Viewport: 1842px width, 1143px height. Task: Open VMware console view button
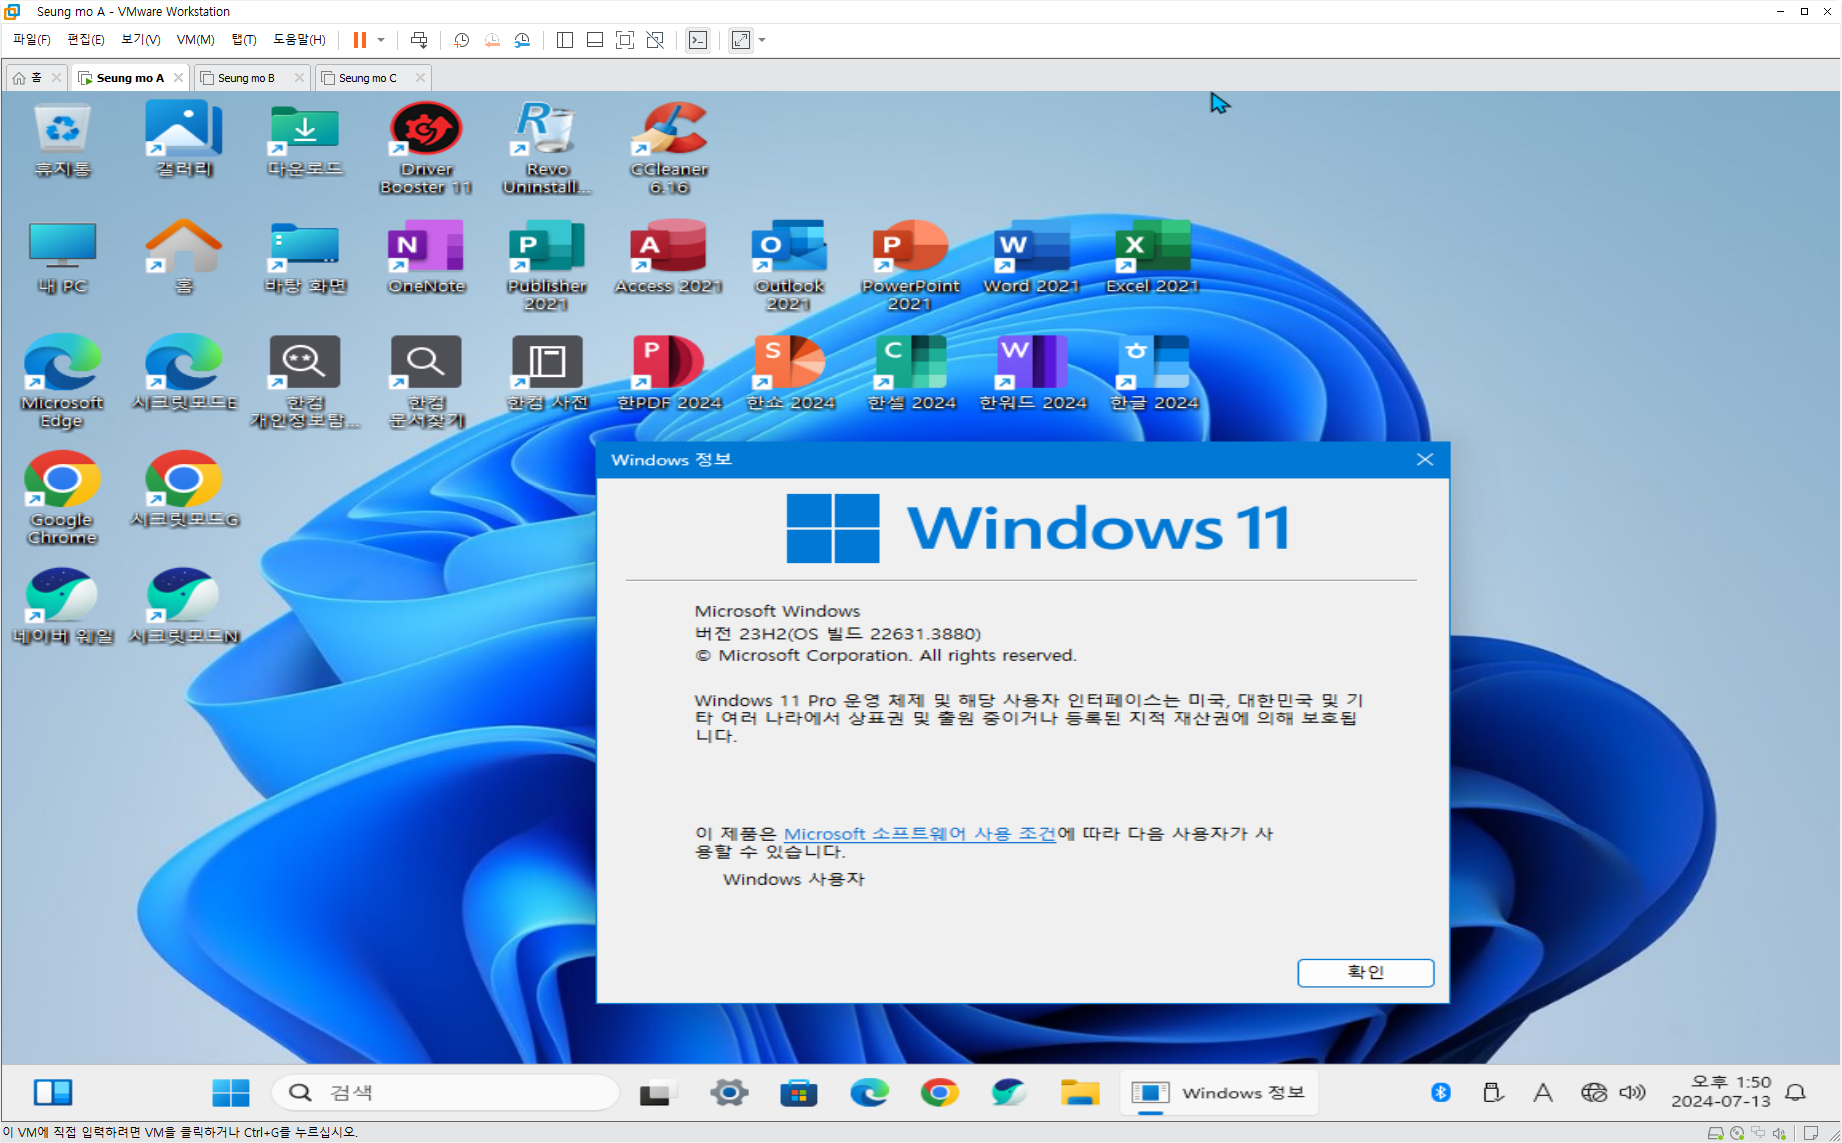[x=698, y=40]
